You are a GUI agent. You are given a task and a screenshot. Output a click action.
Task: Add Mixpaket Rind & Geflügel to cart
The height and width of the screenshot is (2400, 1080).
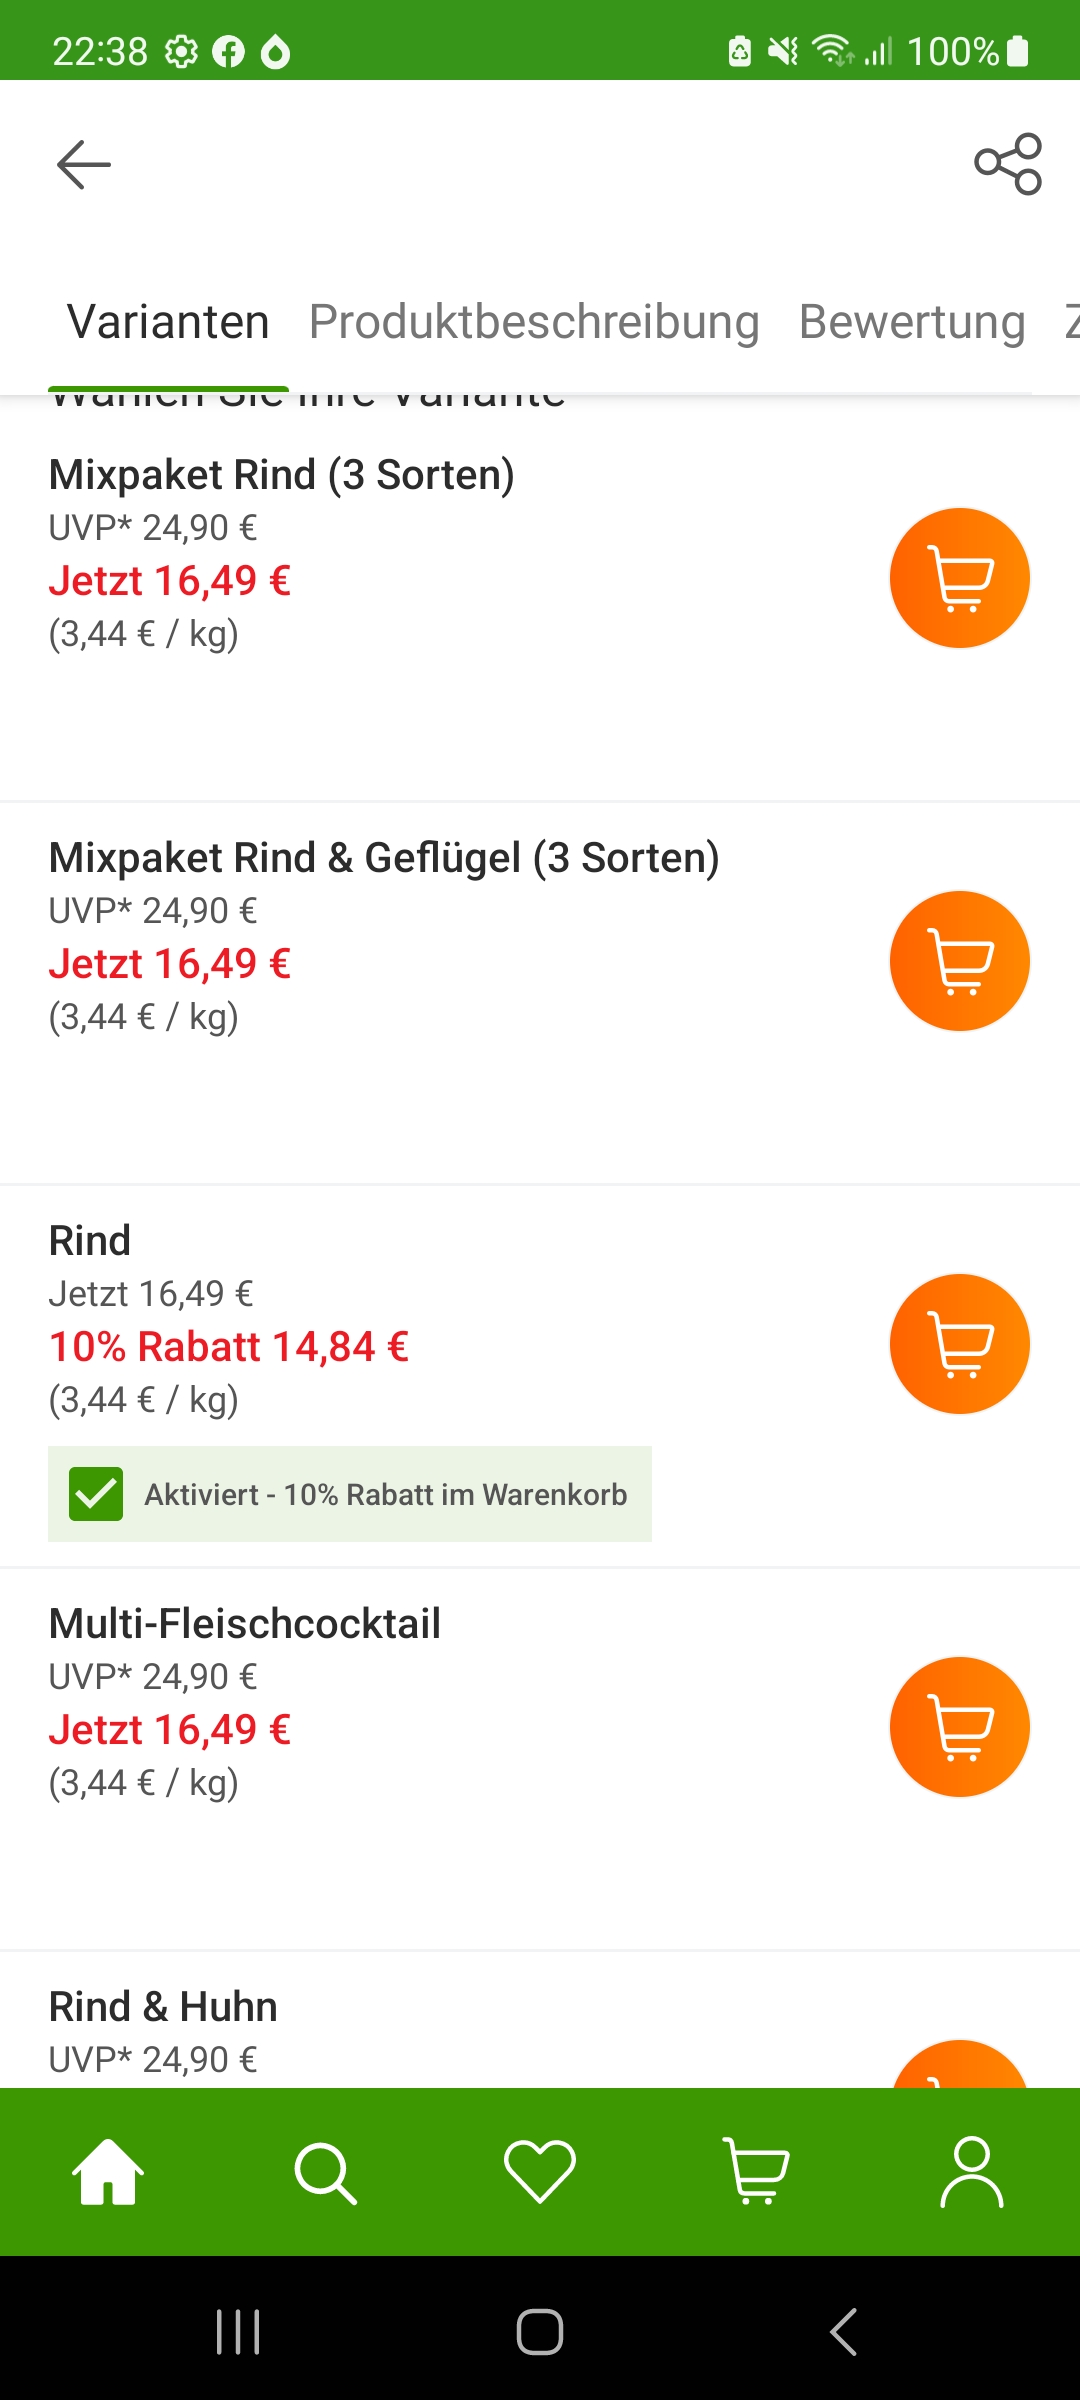click(x=960, y=961)
